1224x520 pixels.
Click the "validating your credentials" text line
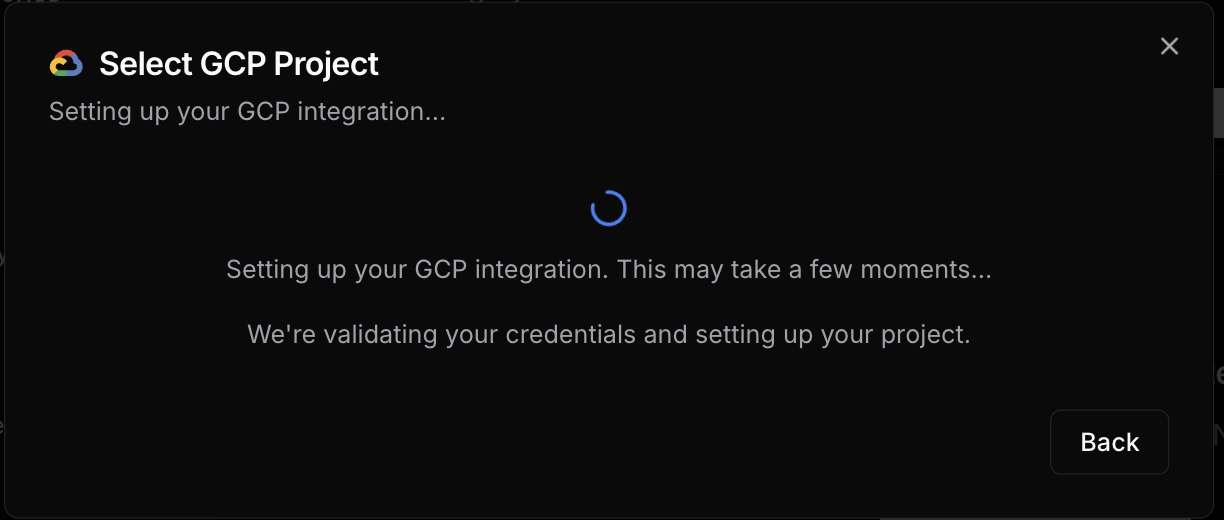609,334
